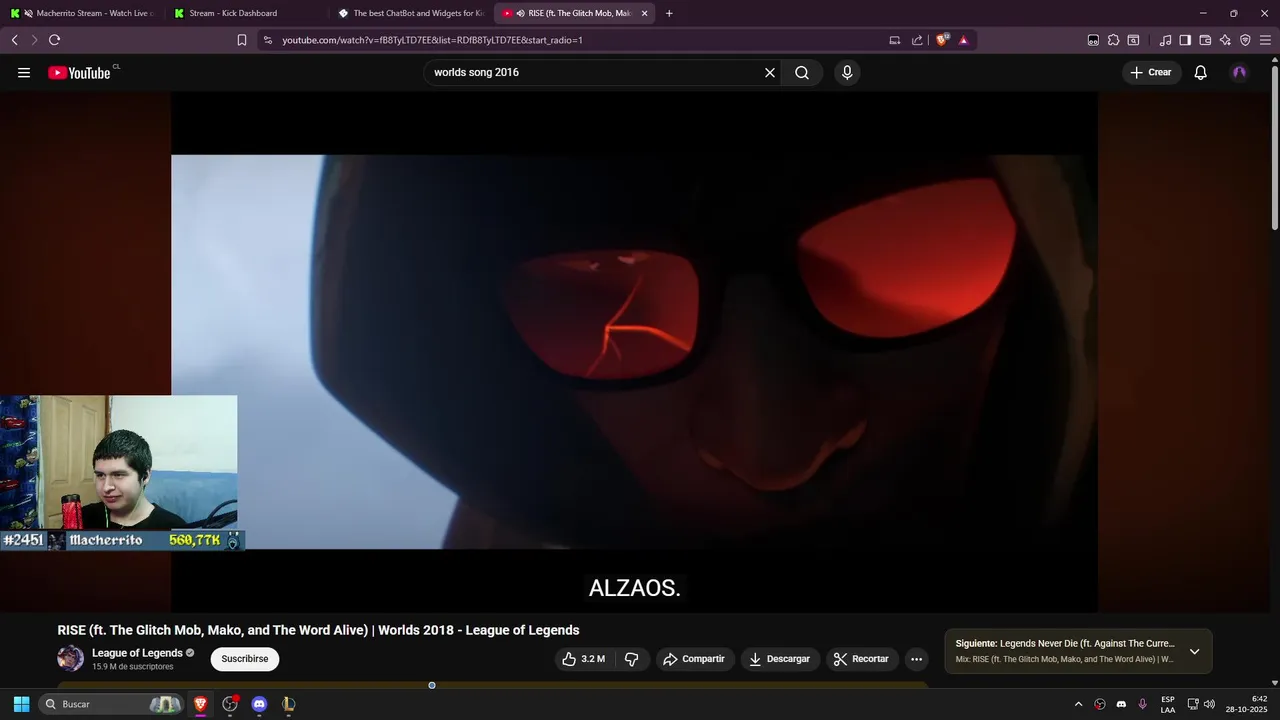
Task: Open Brave from the taskbar
Action: click(x=200, y=704)
